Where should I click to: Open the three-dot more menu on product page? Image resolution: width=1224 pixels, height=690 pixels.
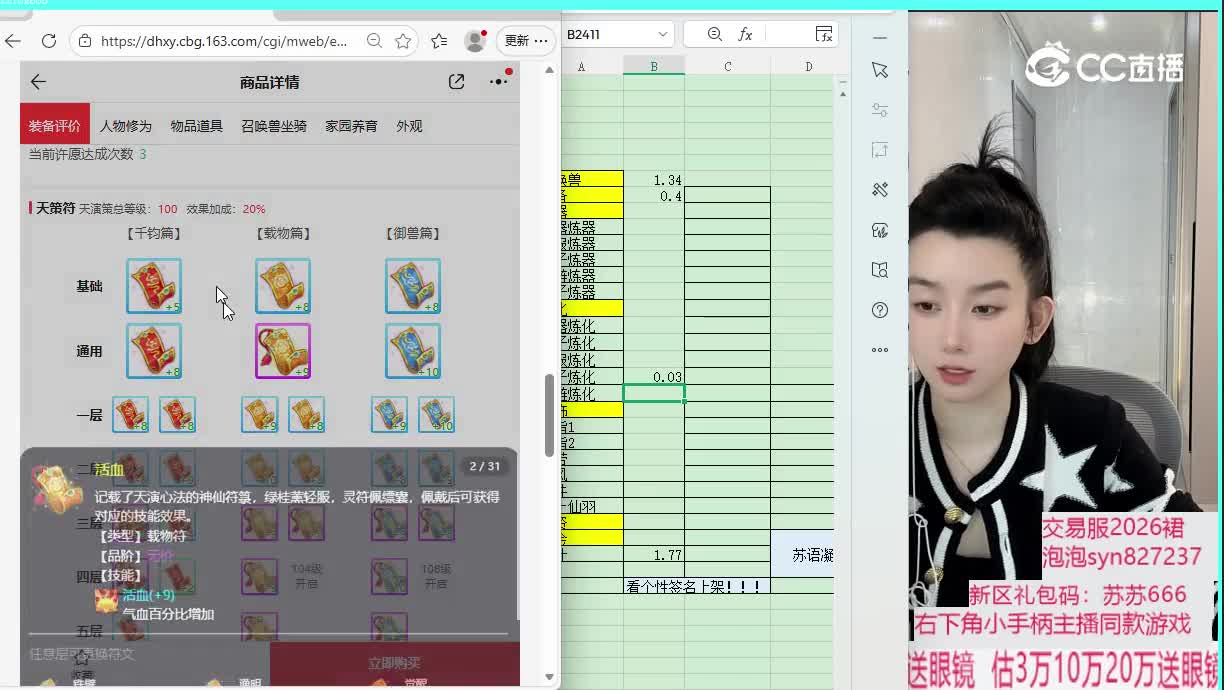[x=498, y=82]
